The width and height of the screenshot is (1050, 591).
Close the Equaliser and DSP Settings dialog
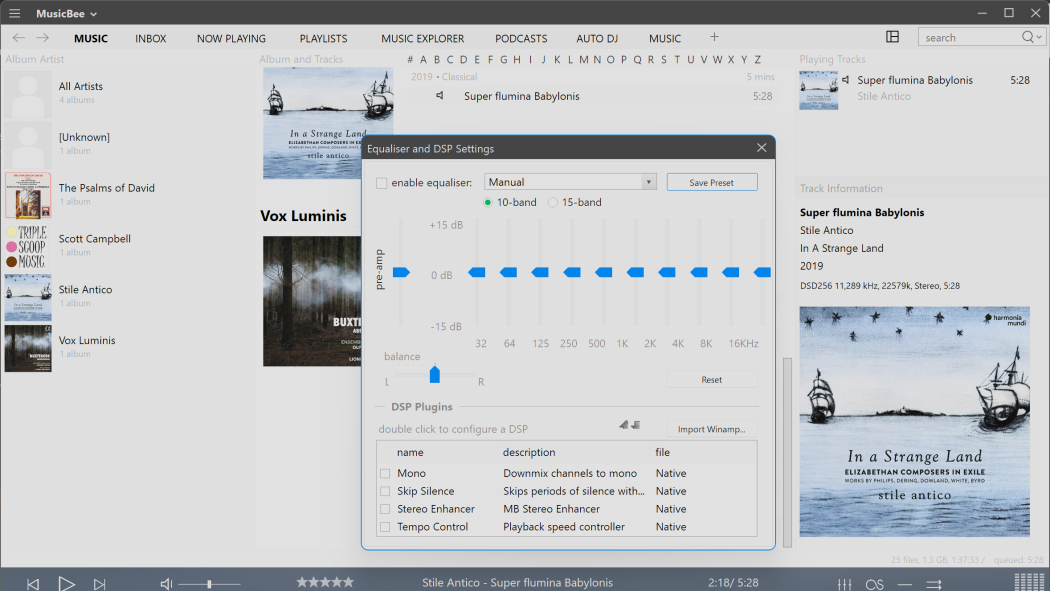pos(761,148)
